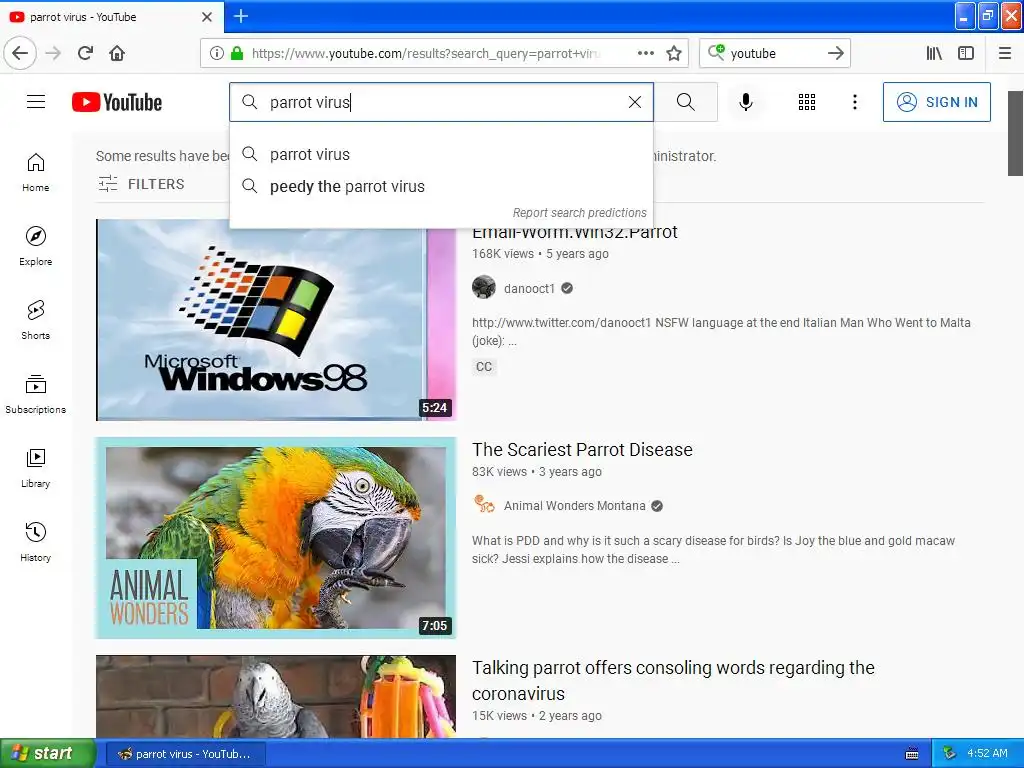
Task: Open Explore in the YouTube sidebar
Action: point(36,246)
